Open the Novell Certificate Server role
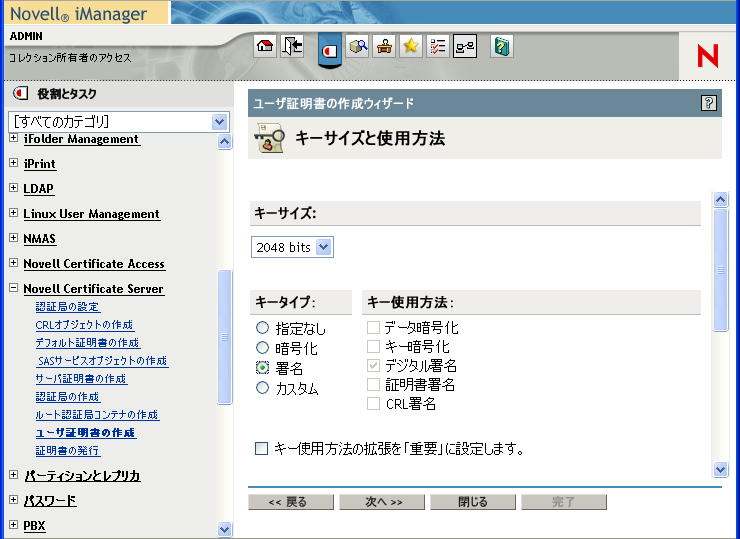The width and height of the screenshot is (740, 539). click(93, 289)
